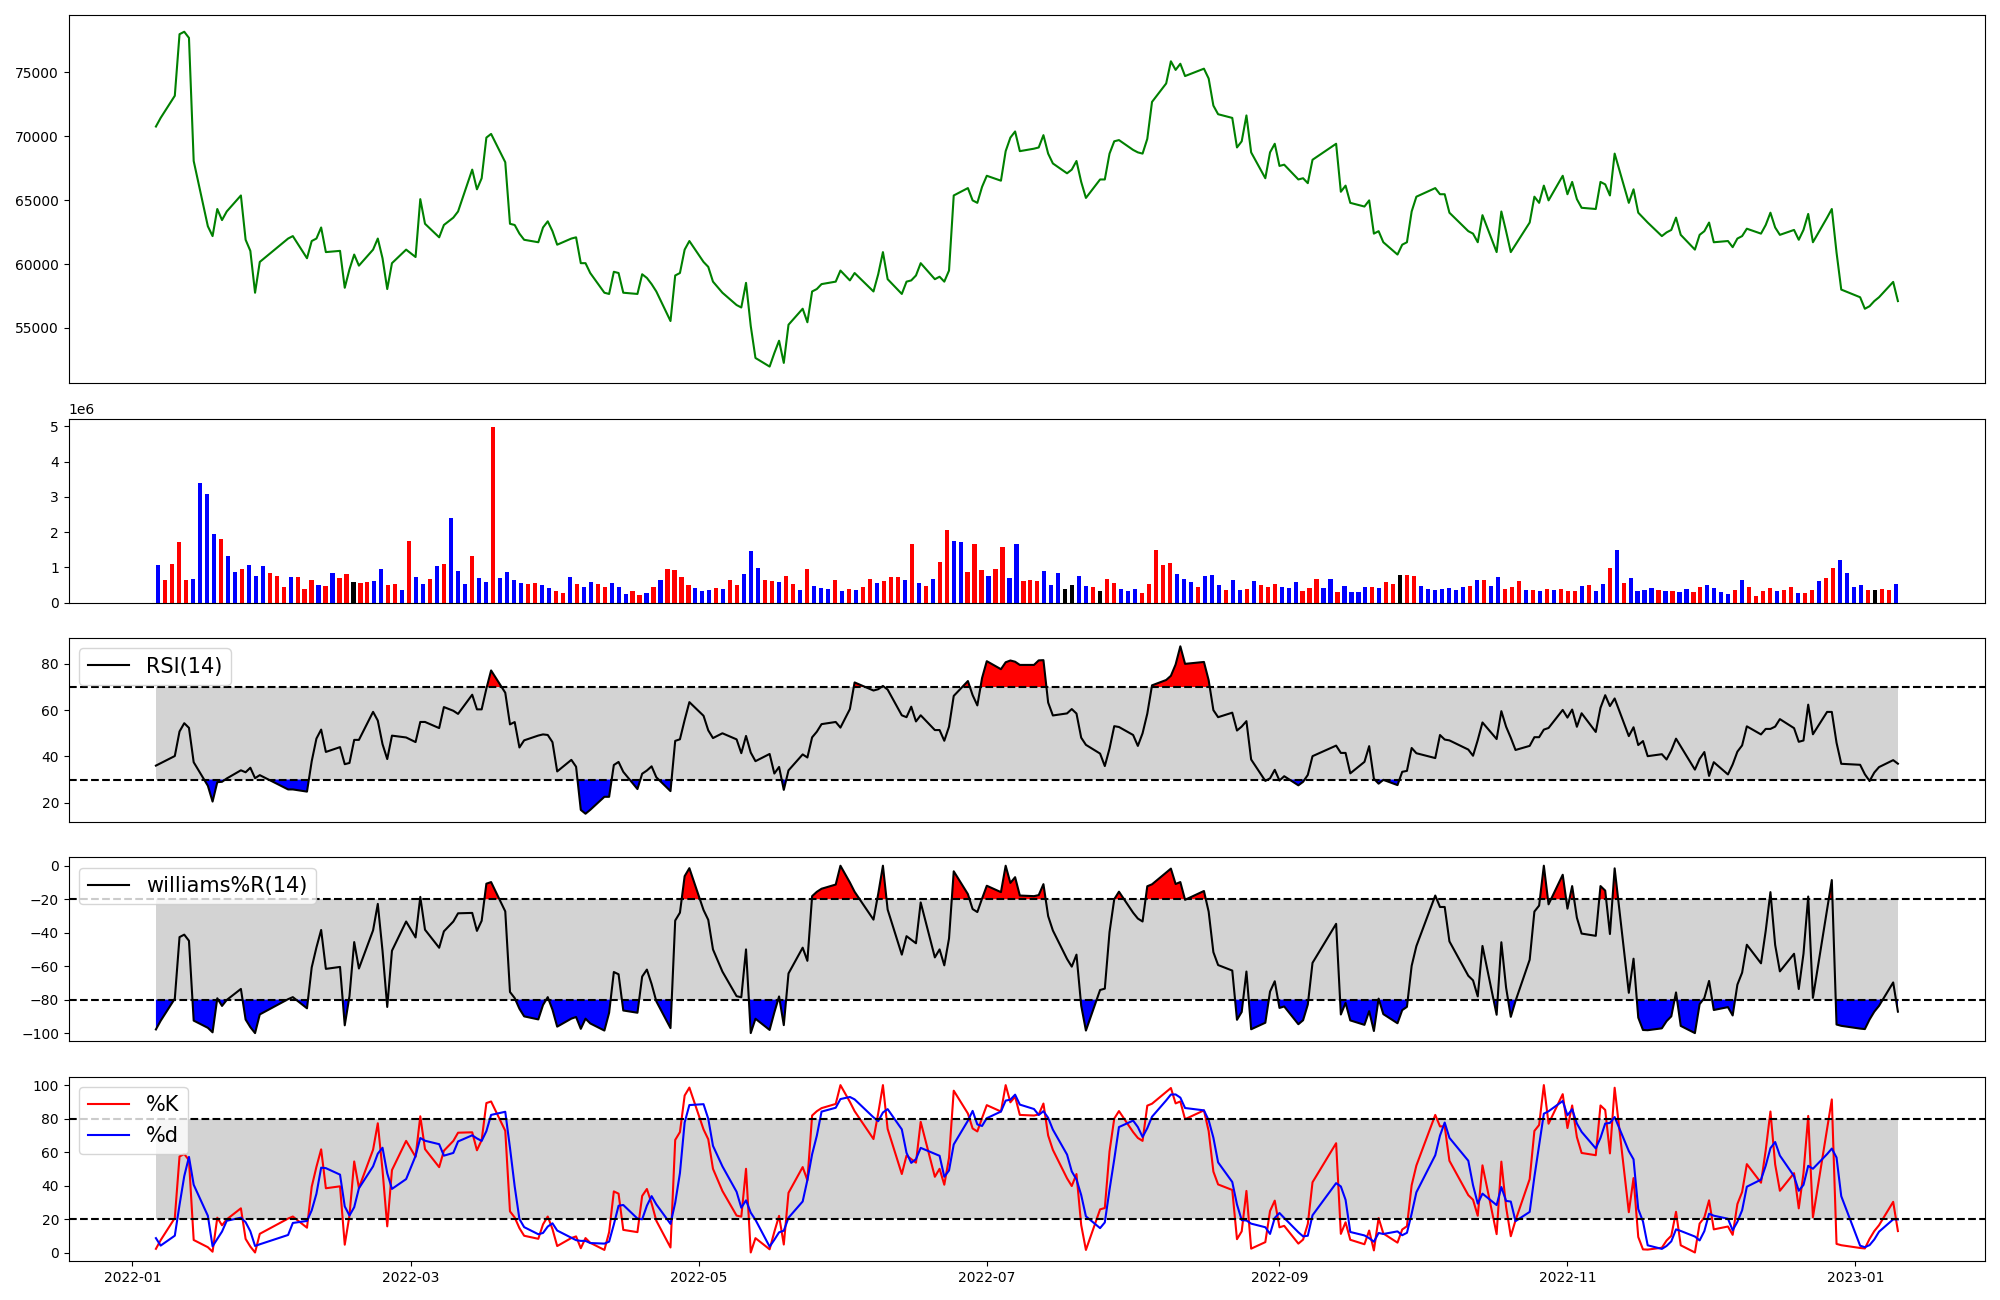Click the 2022-05 date tick label

click(x=699, y=1277)
